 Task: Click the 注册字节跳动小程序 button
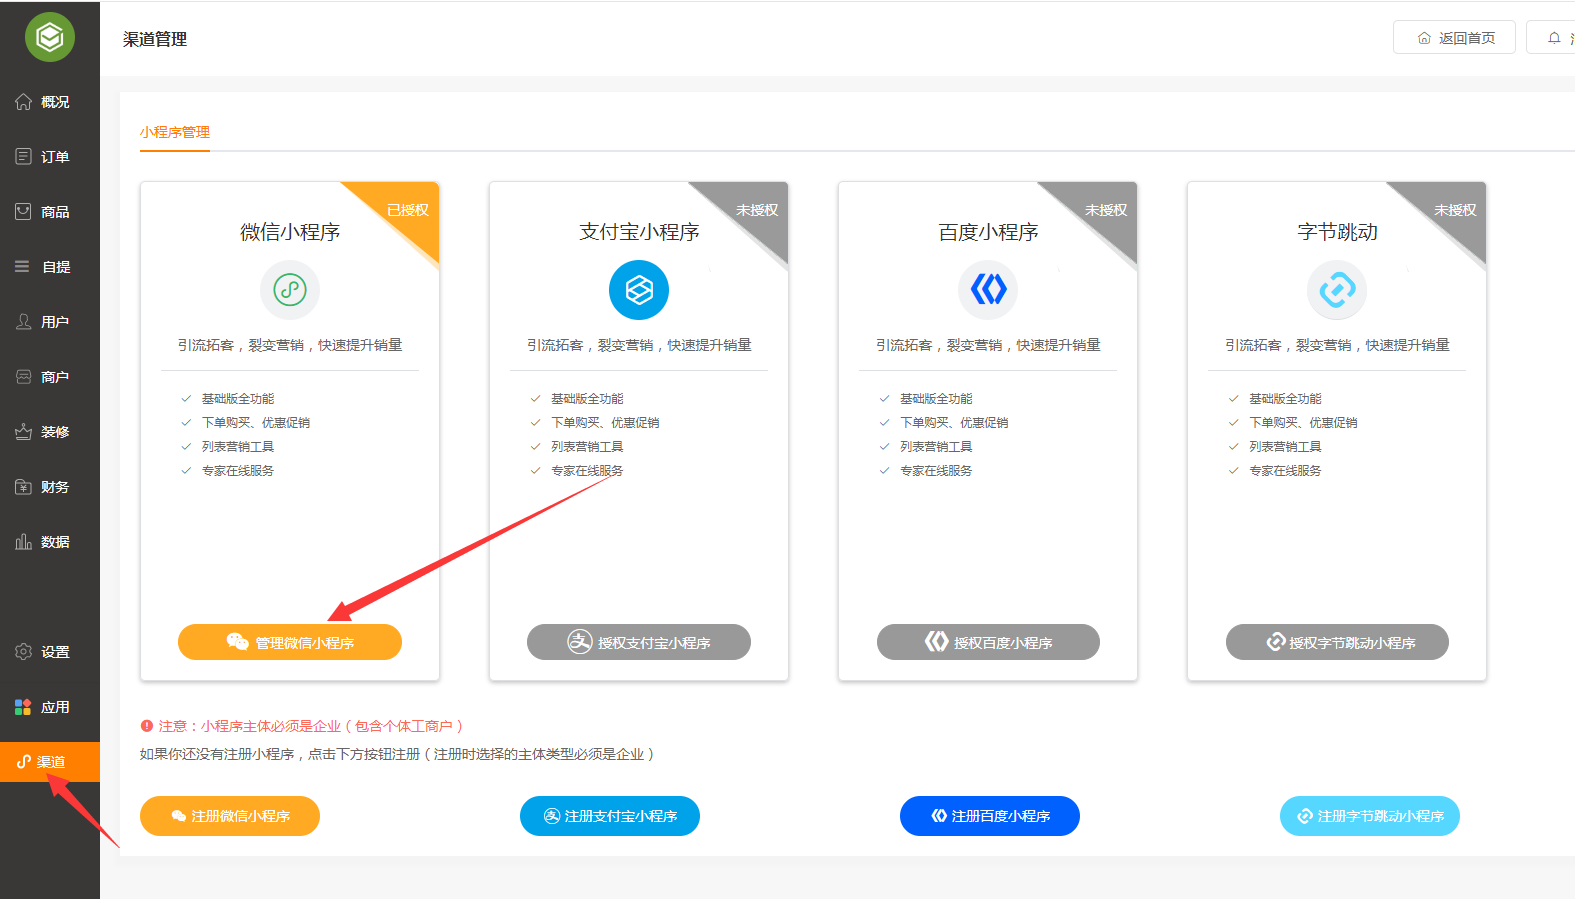1370,816
